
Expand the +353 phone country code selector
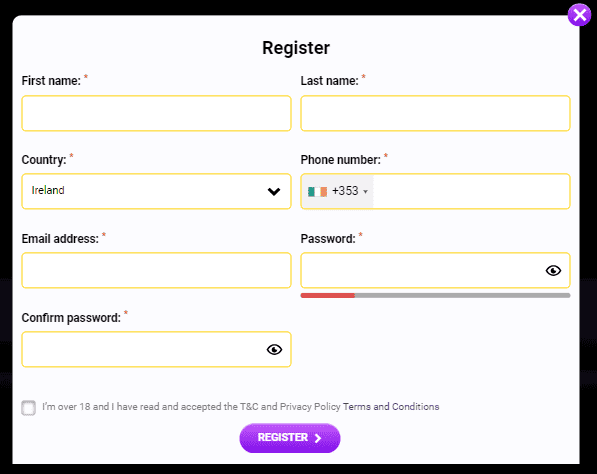(338, 191)
